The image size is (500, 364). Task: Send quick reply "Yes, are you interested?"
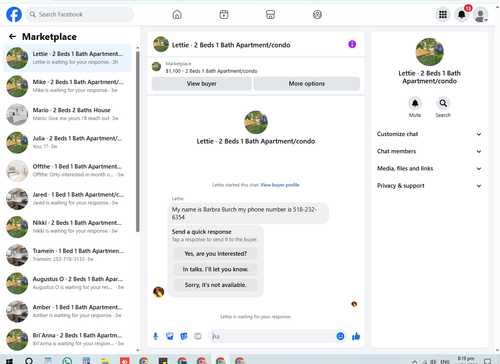point(216,254)
